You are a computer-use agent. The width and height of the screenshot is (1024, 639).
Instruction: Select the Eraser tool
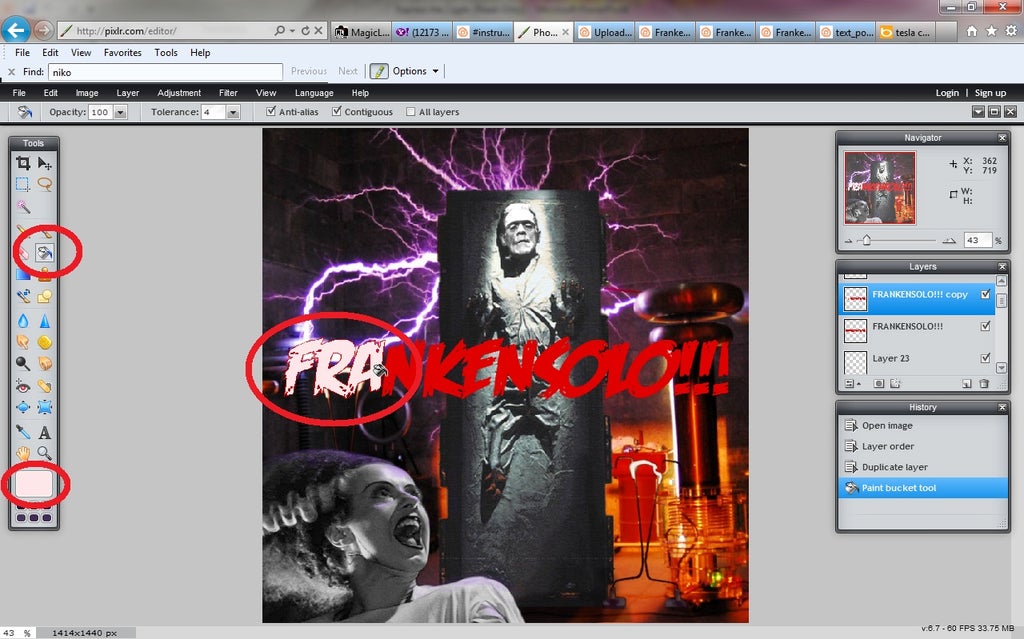(23, 252)
